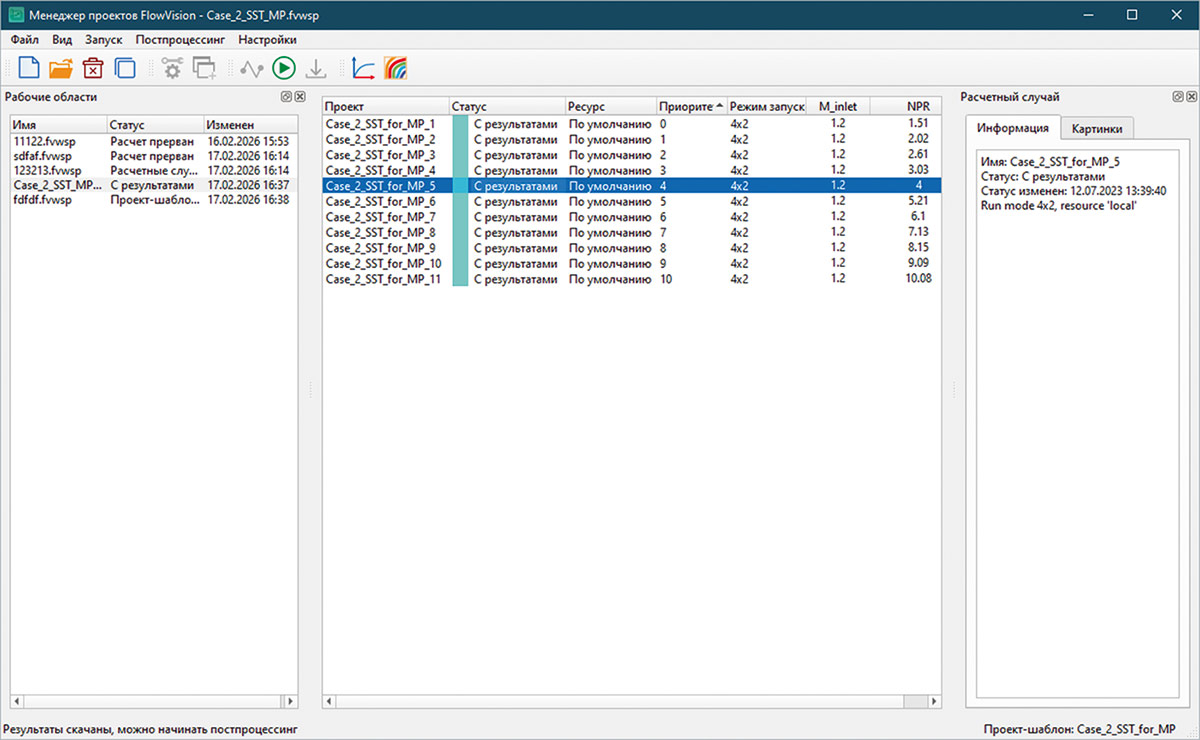The image size is (1200, 740).
Task: Float the Рабочие области panel
Action: coord(285,97)
